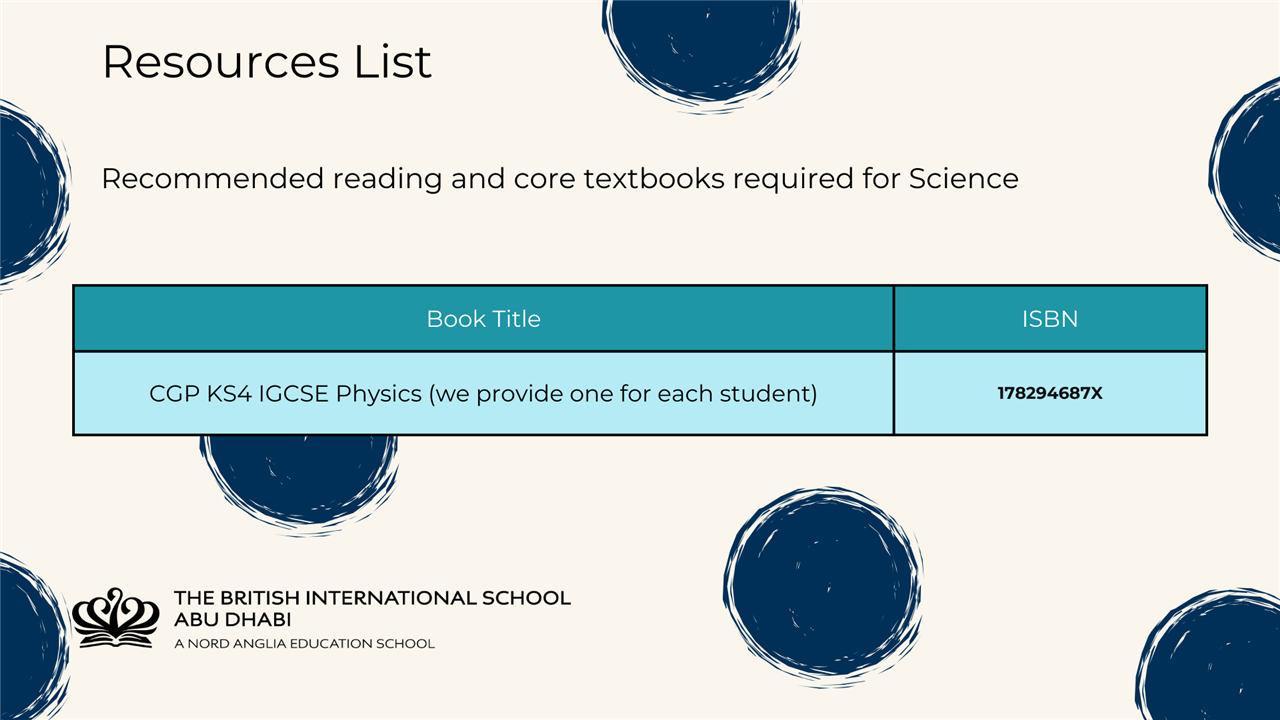Select the "Resources List" slide title
The width and height of the screenshot is (1280, 720).
click(x=267, y=62)
